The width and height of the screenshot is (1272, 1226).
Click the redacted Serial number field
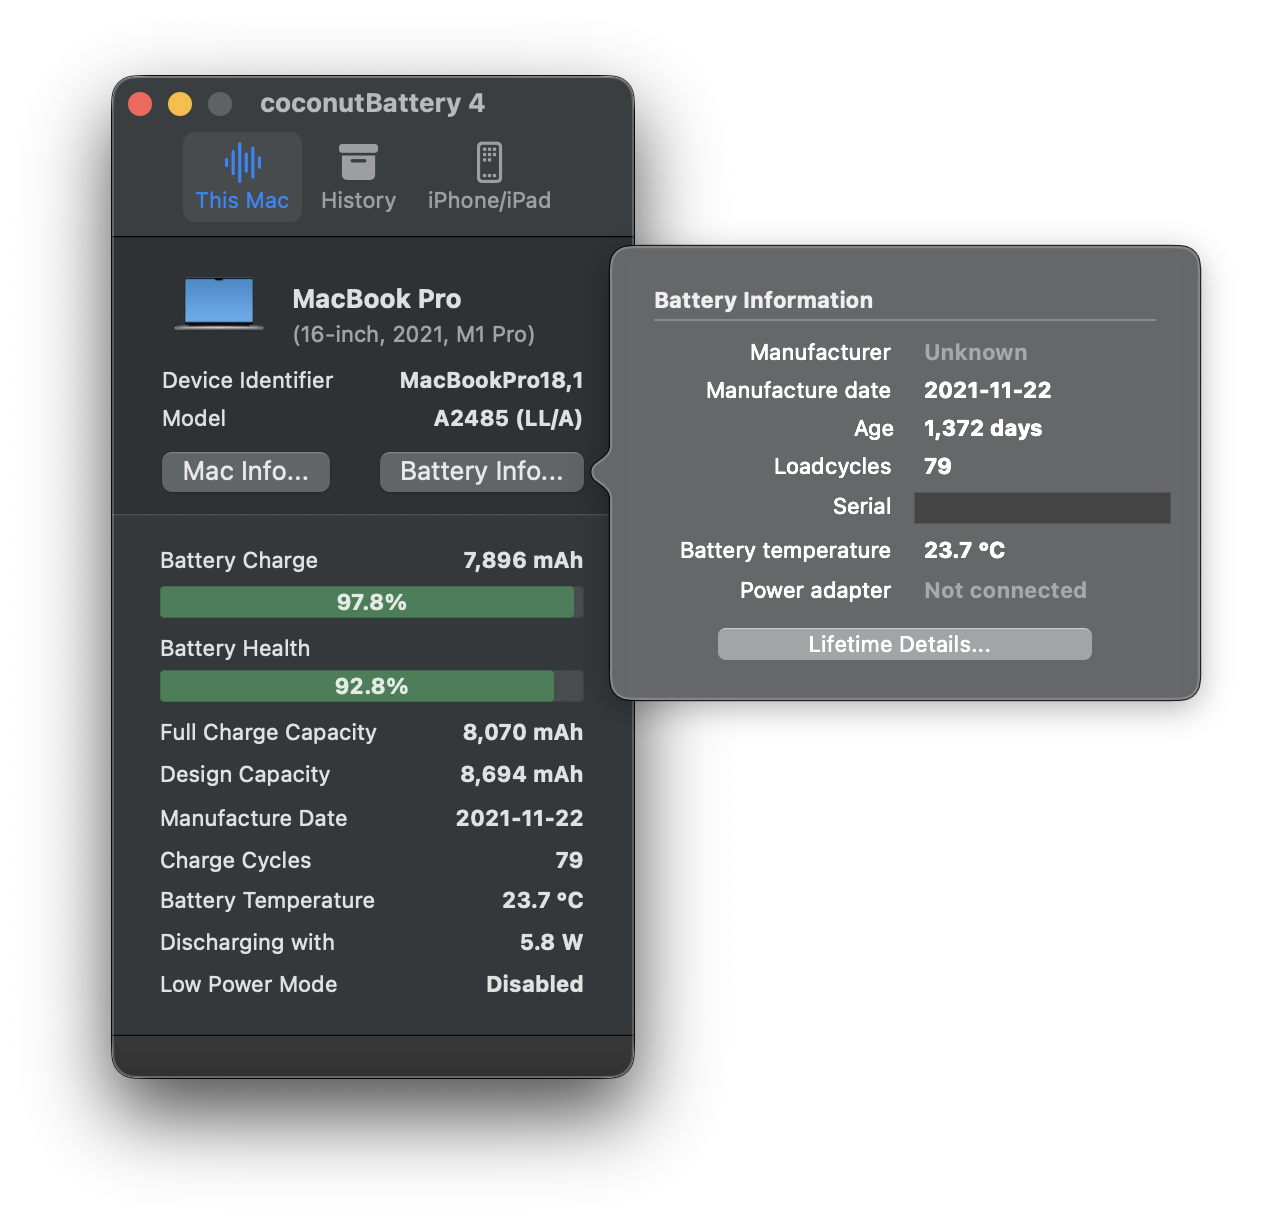(x=1042, y=507)
